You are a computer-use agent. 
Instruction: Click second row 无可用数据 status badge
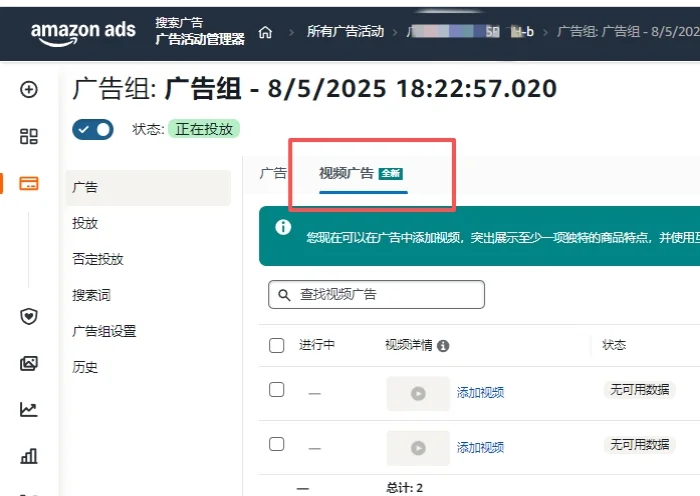click(x=639, y=445)
